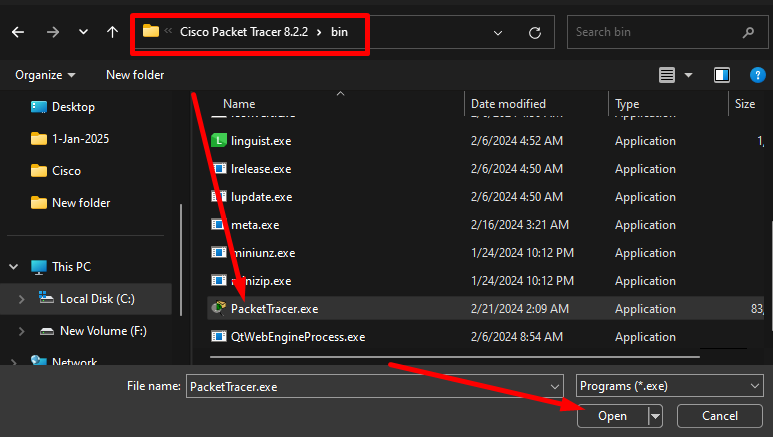The image size is (773, 437).
Task: Sort by the Size column header
Action: point(745,104)
